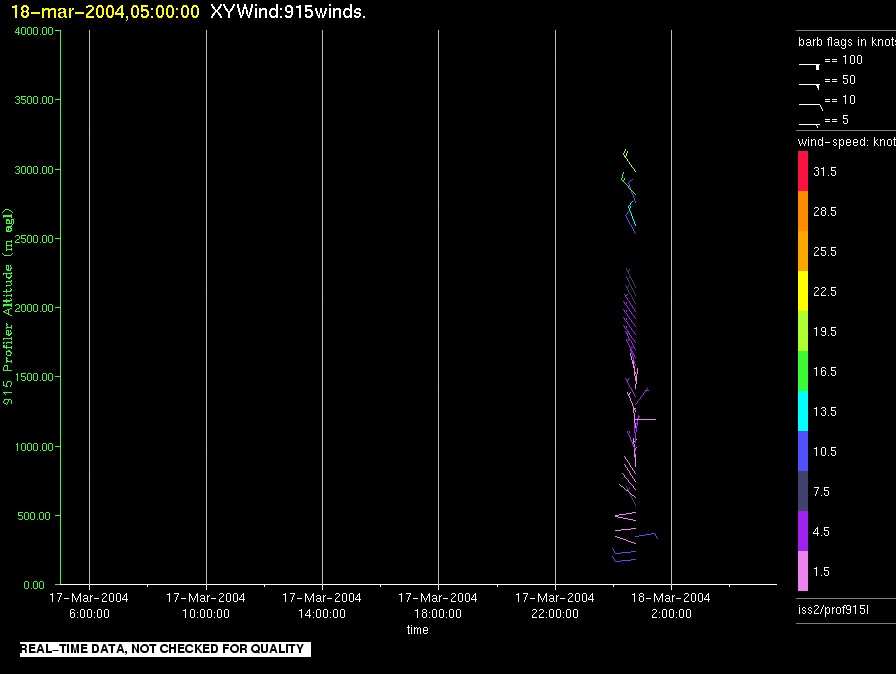Click the 10 knot barb flag symbol
The width and height of the screenshot is (896, 674).
[x=810, y=106]
